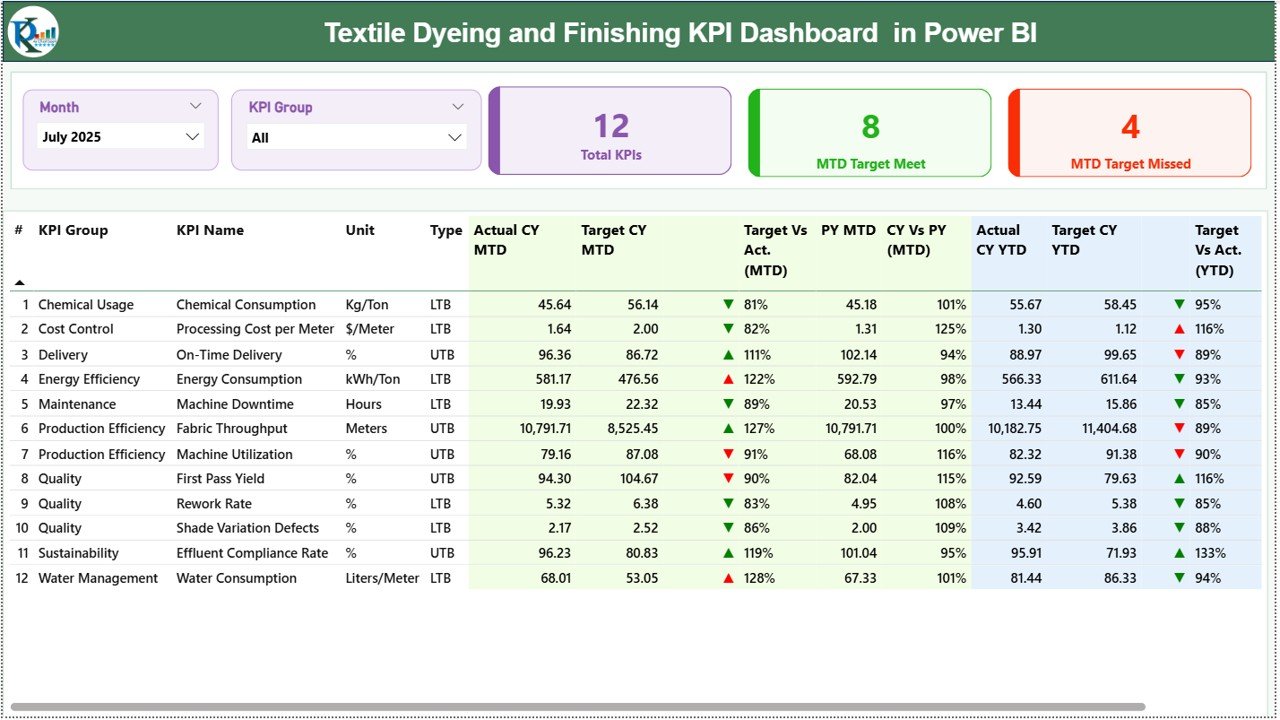Expand the Month slicer header chevron
Screen dimensions: 1280x720
(x=196, y=106)
